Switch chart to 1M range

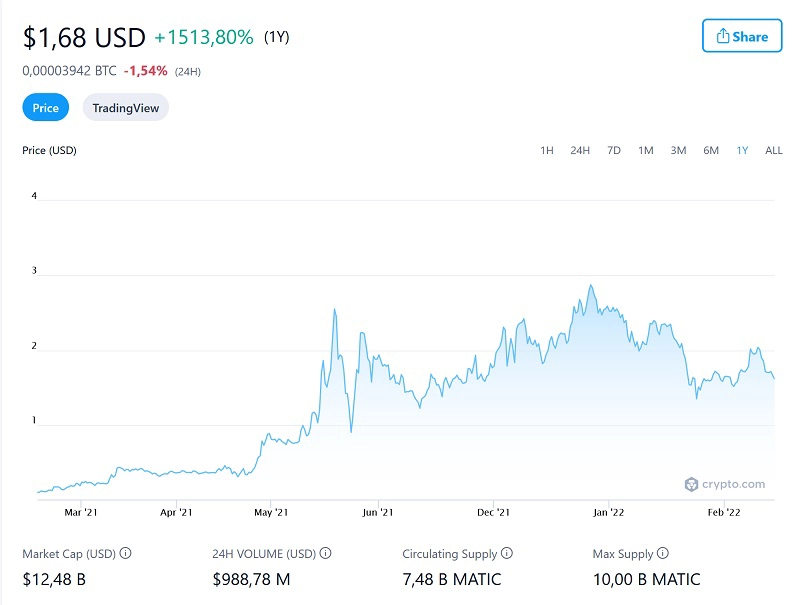click(646, 150)
